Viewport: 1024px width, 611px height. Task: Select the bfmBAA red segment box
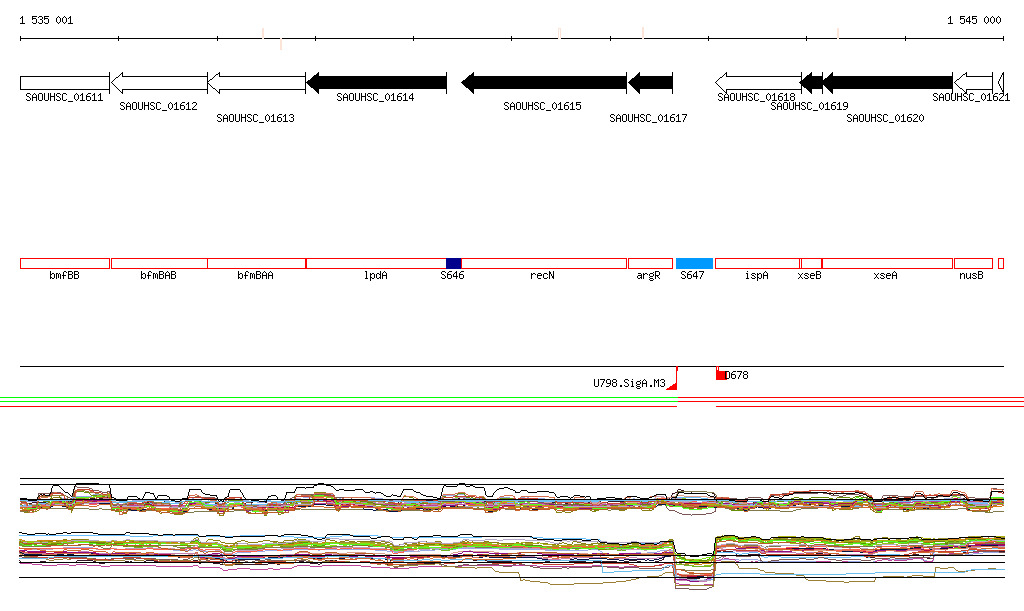click(x=257, y=264)
